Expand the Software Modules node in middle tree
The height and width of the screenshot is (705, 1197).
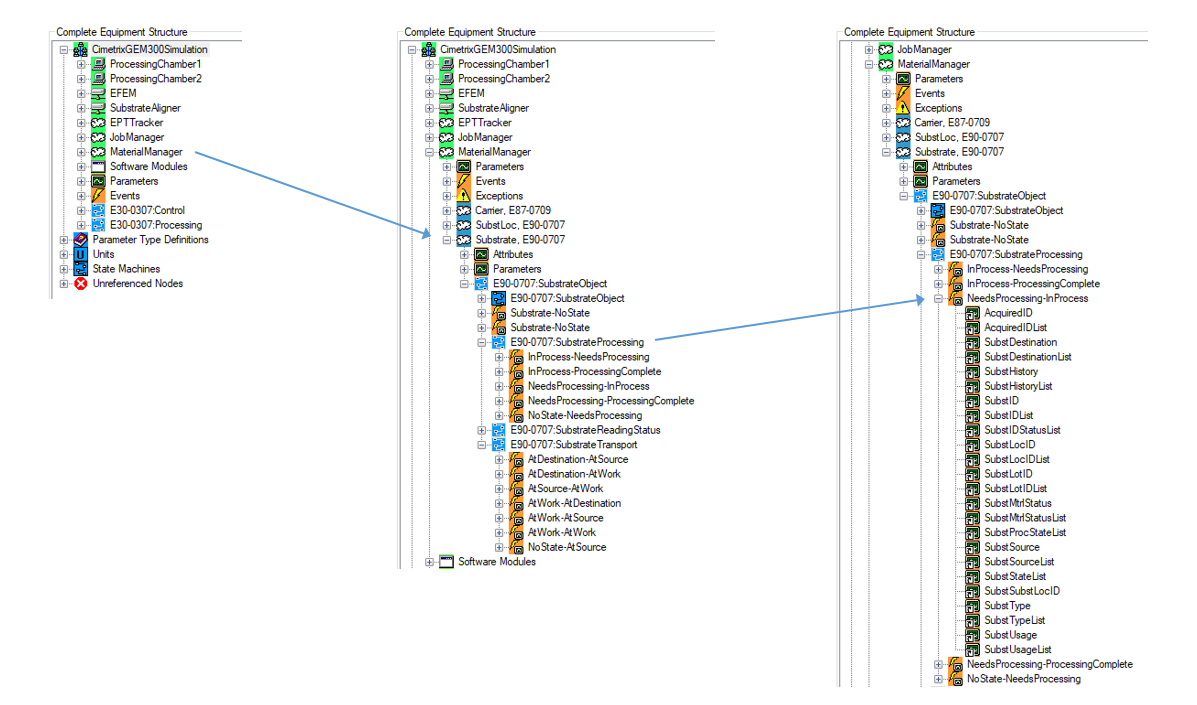[429, 561]
